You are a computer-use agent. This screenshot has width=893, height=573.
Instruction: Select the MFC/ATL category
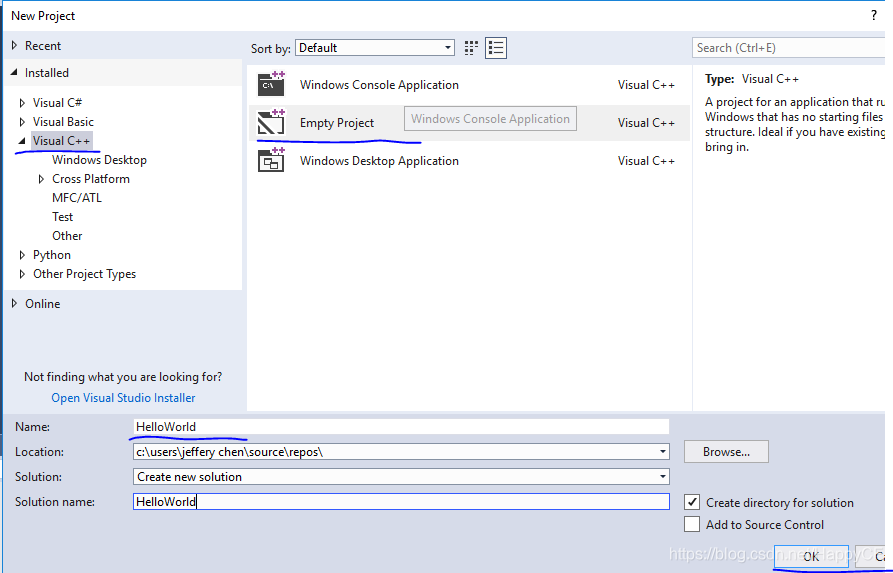tap(77, 198)
